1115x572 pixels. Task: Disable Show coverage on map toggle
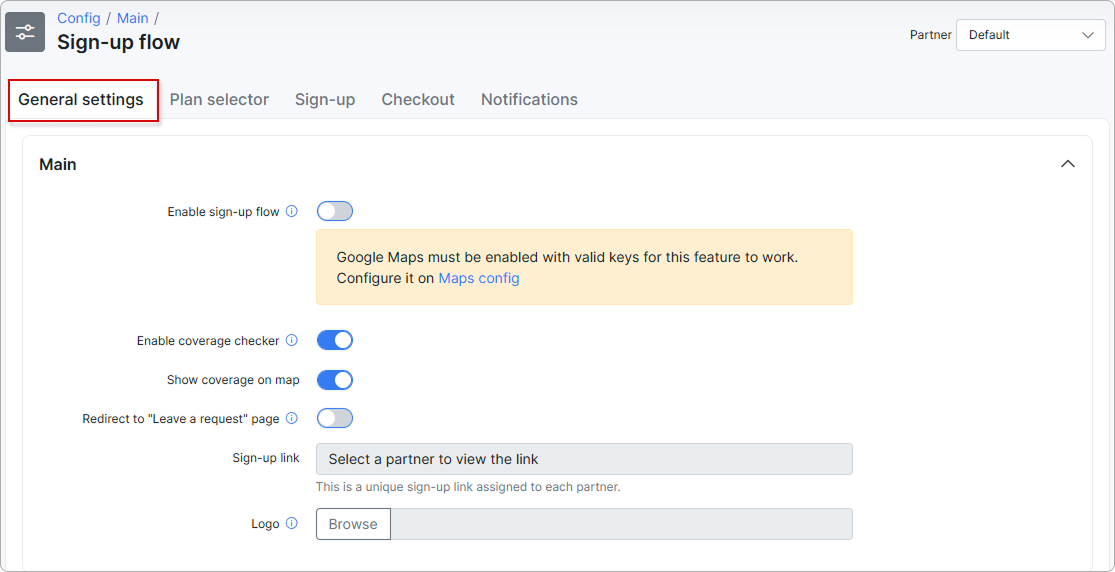coord(335,380)
